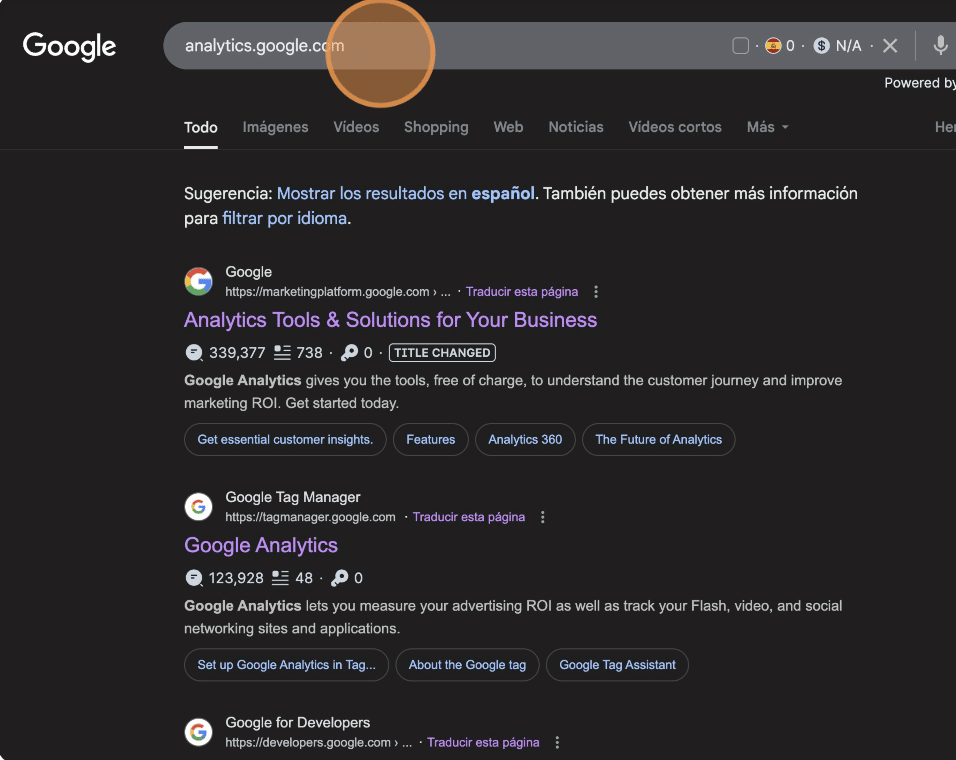Open three-dot menu for marketingplatform.google.com result

point(596,292)
